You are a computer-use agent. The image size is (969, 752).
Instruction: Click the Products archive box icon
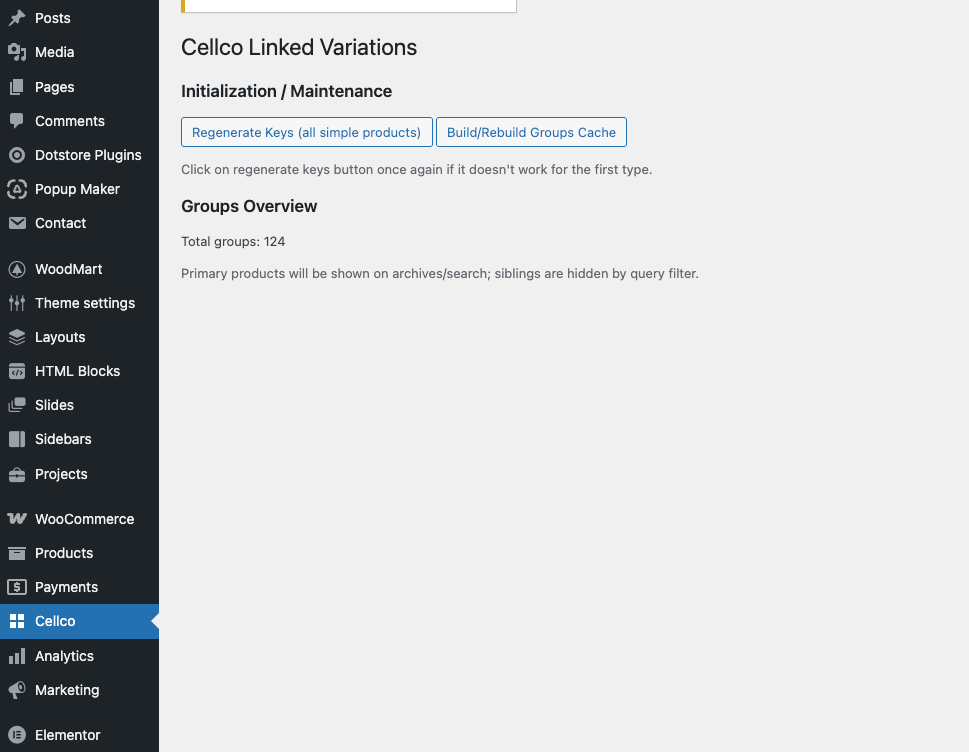17,553
